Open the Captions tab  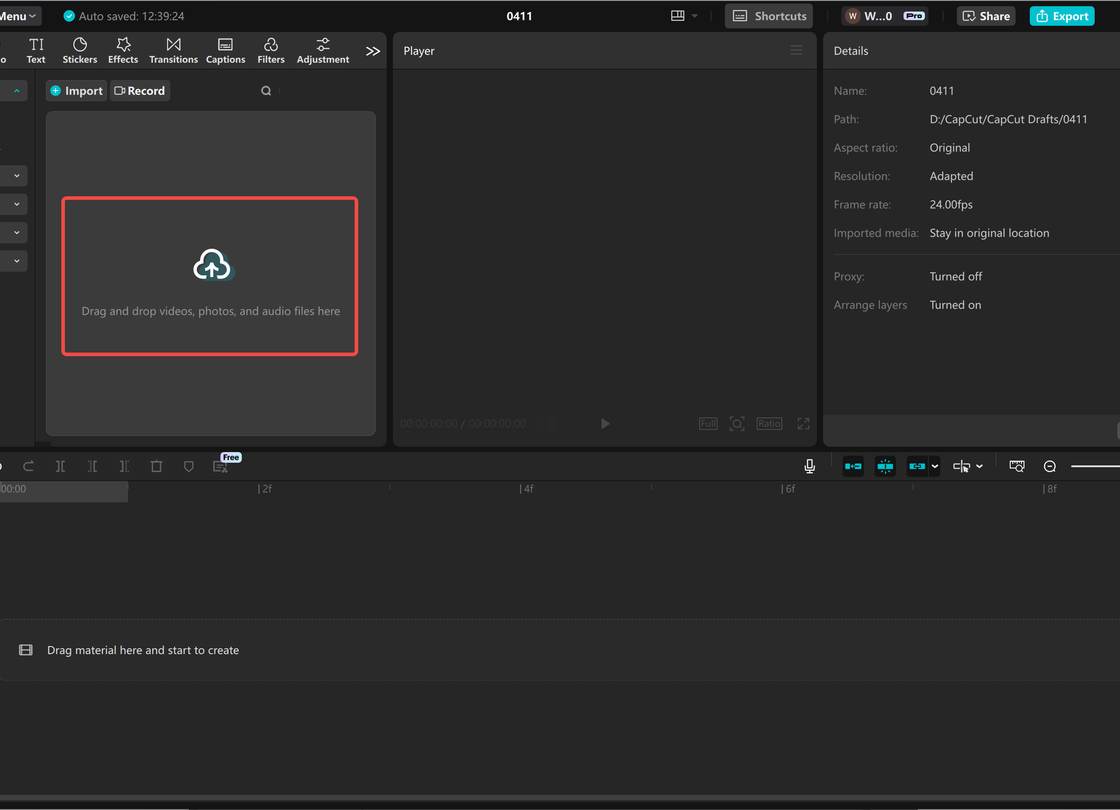(x=225, y=50)
